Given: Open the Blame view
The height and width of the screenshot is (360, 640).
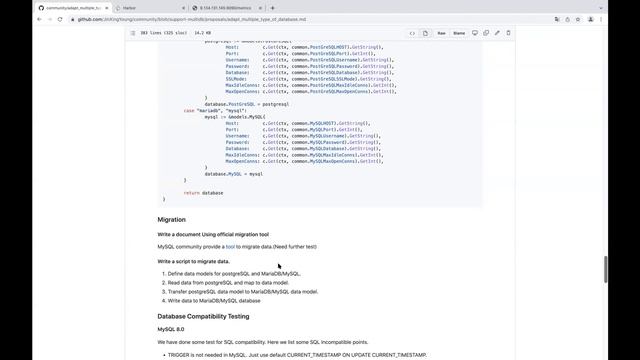Looking at the screenshot, I should [x=459, y=33].
